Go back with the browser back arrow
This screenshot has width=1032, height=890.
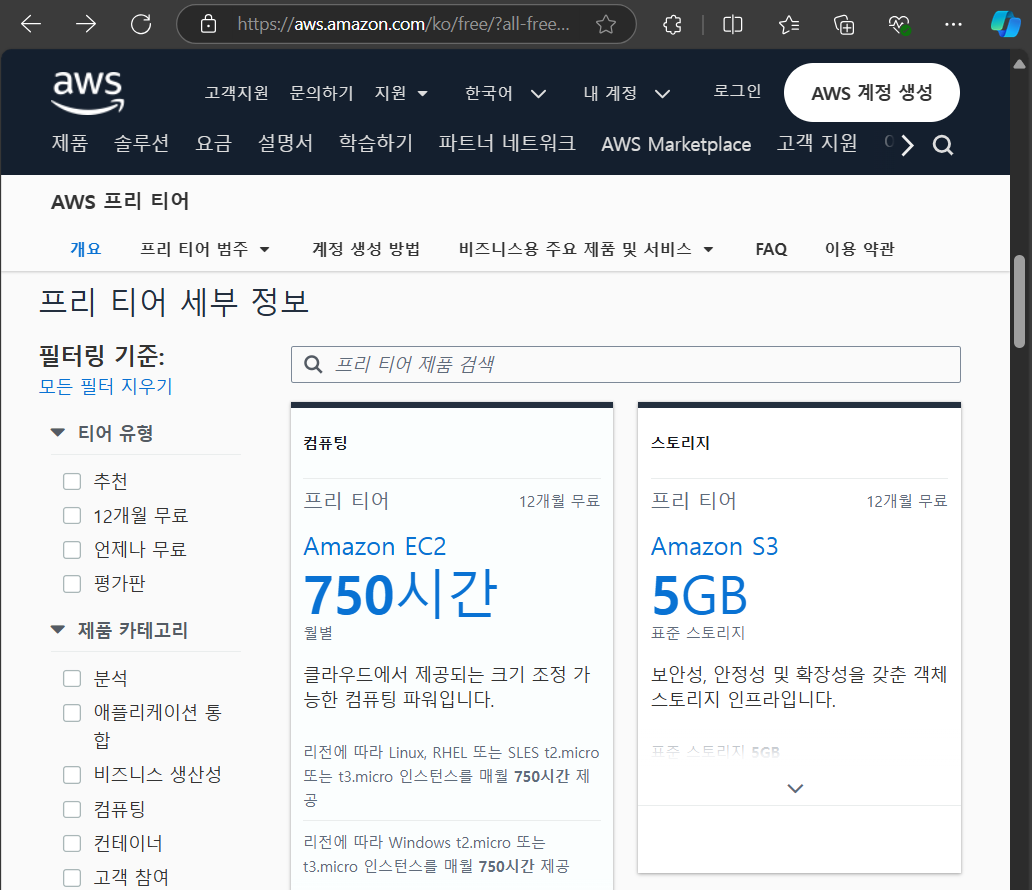click(31, 24)
